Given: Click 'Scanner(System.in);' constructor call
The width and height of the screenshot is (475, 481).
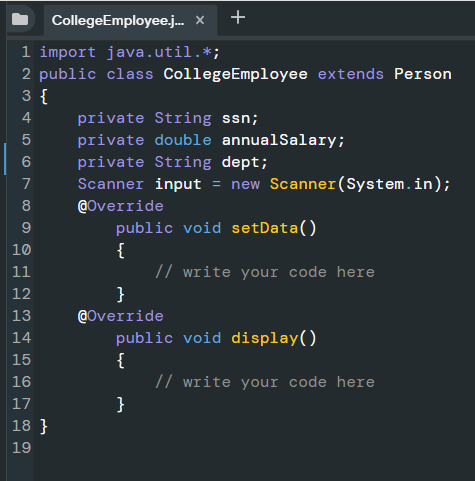Looking at the screenshot, I should [x=360, y=184].
